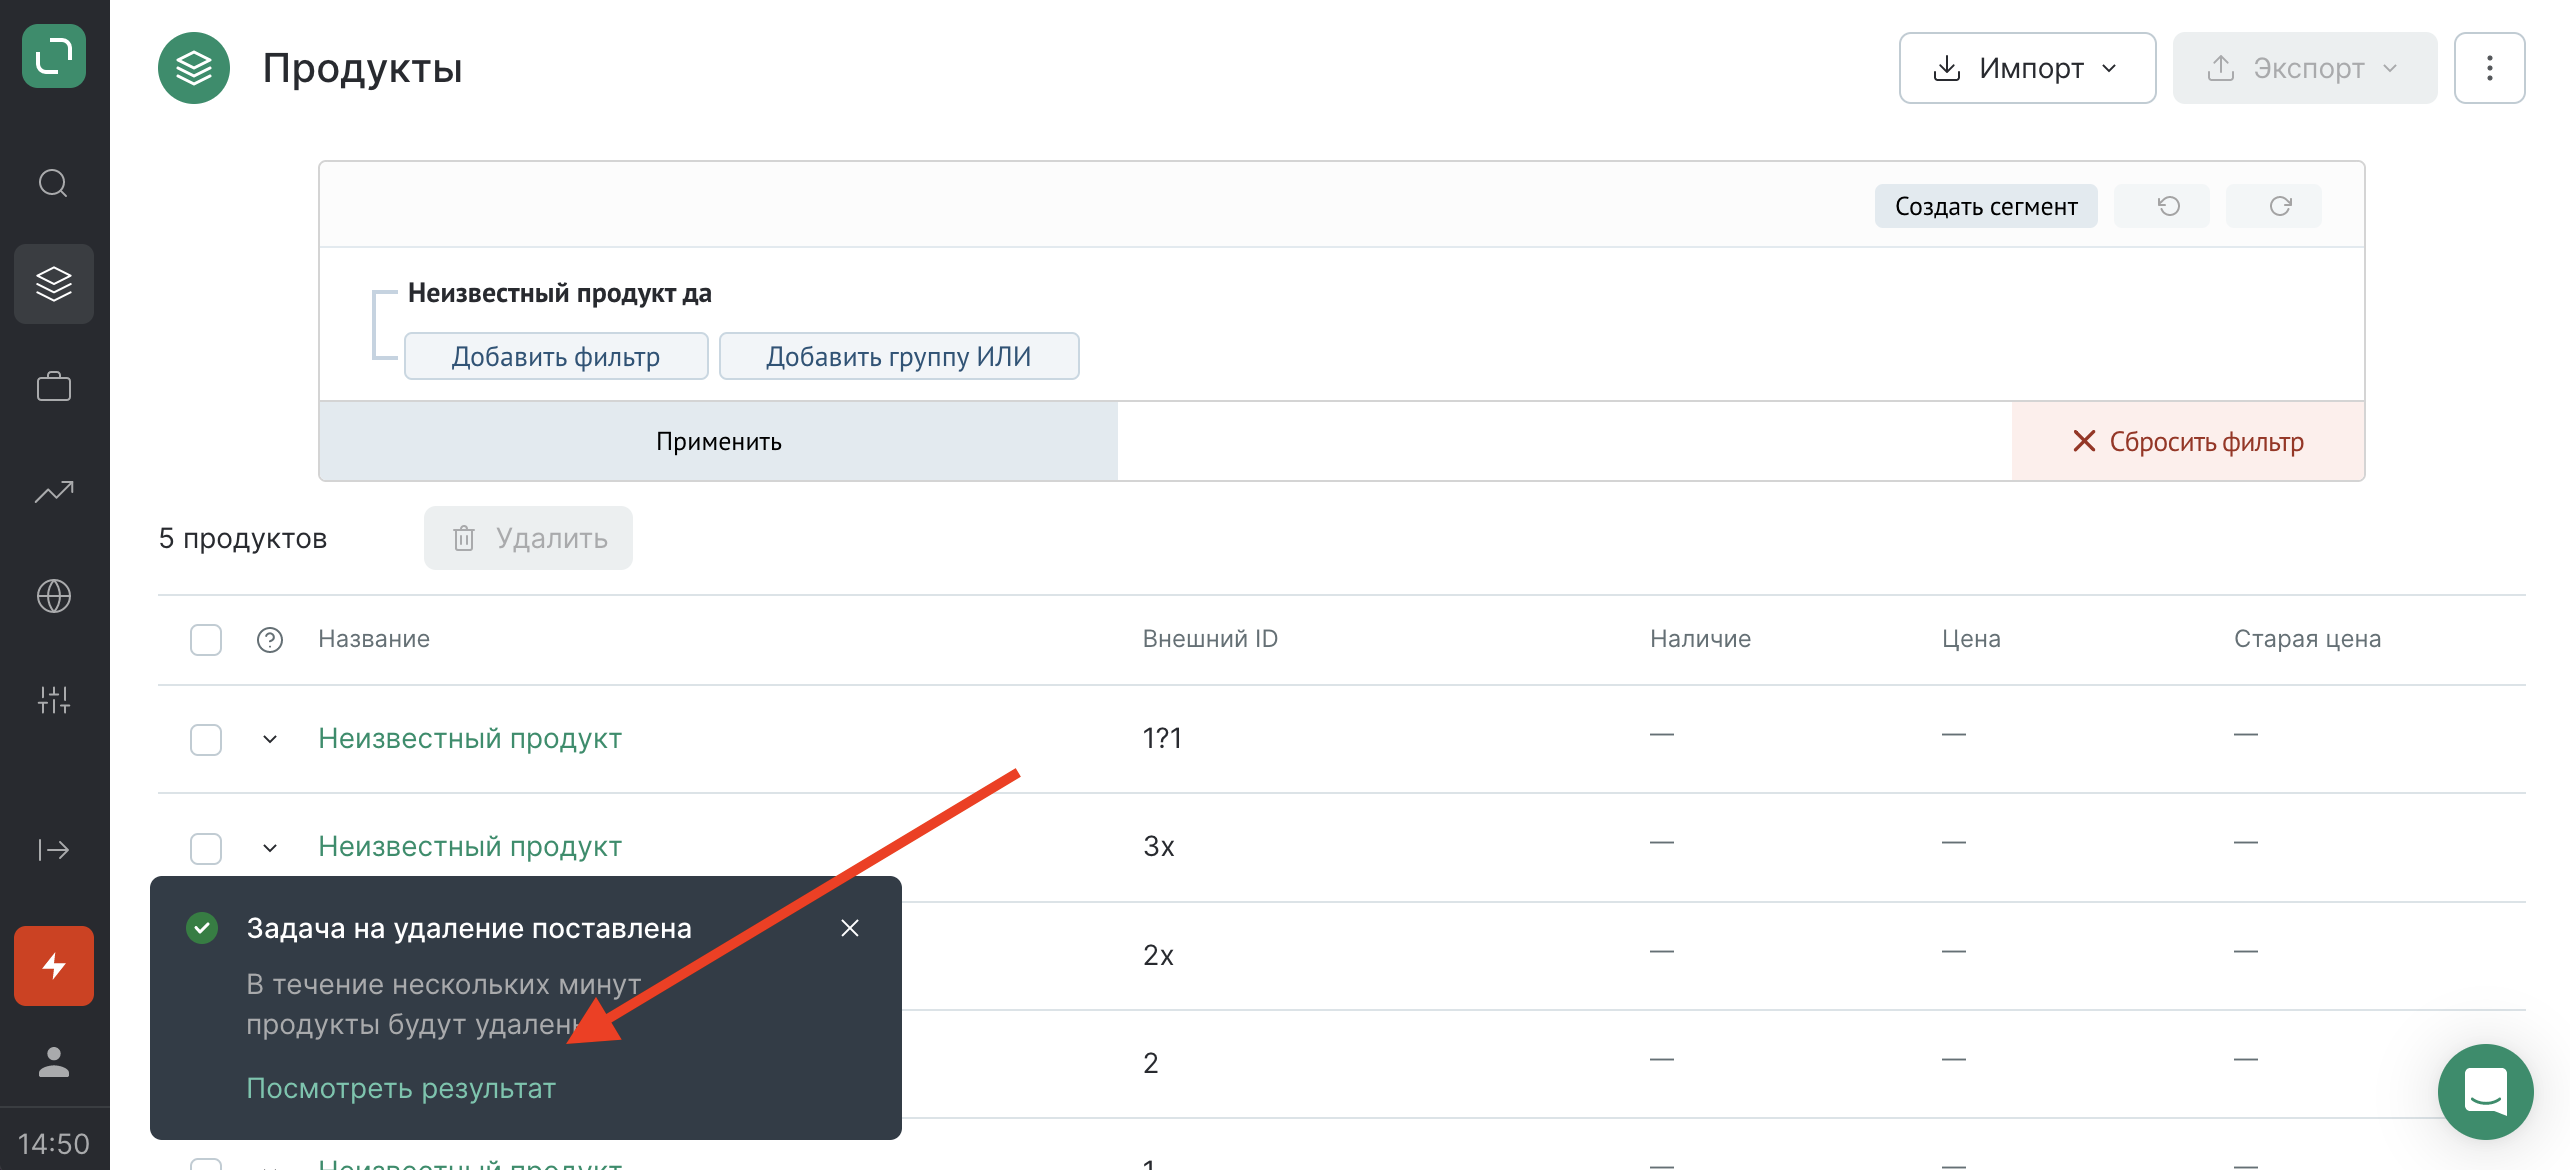Tick the select-all checkbox in table header
This screenshot has width=2570, height=1170.
206,640
